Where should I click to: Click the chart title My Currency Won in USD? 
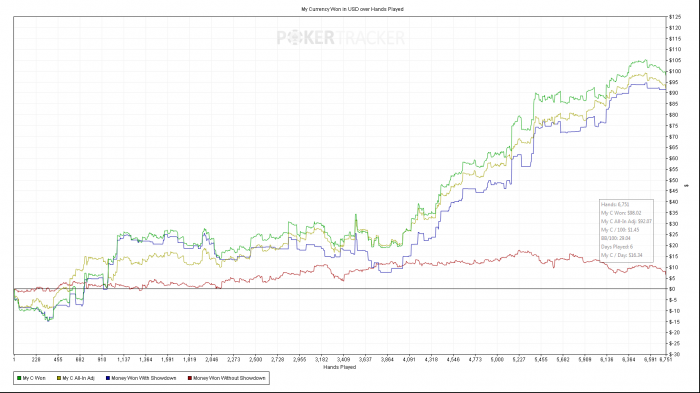(x=352, y=9)
